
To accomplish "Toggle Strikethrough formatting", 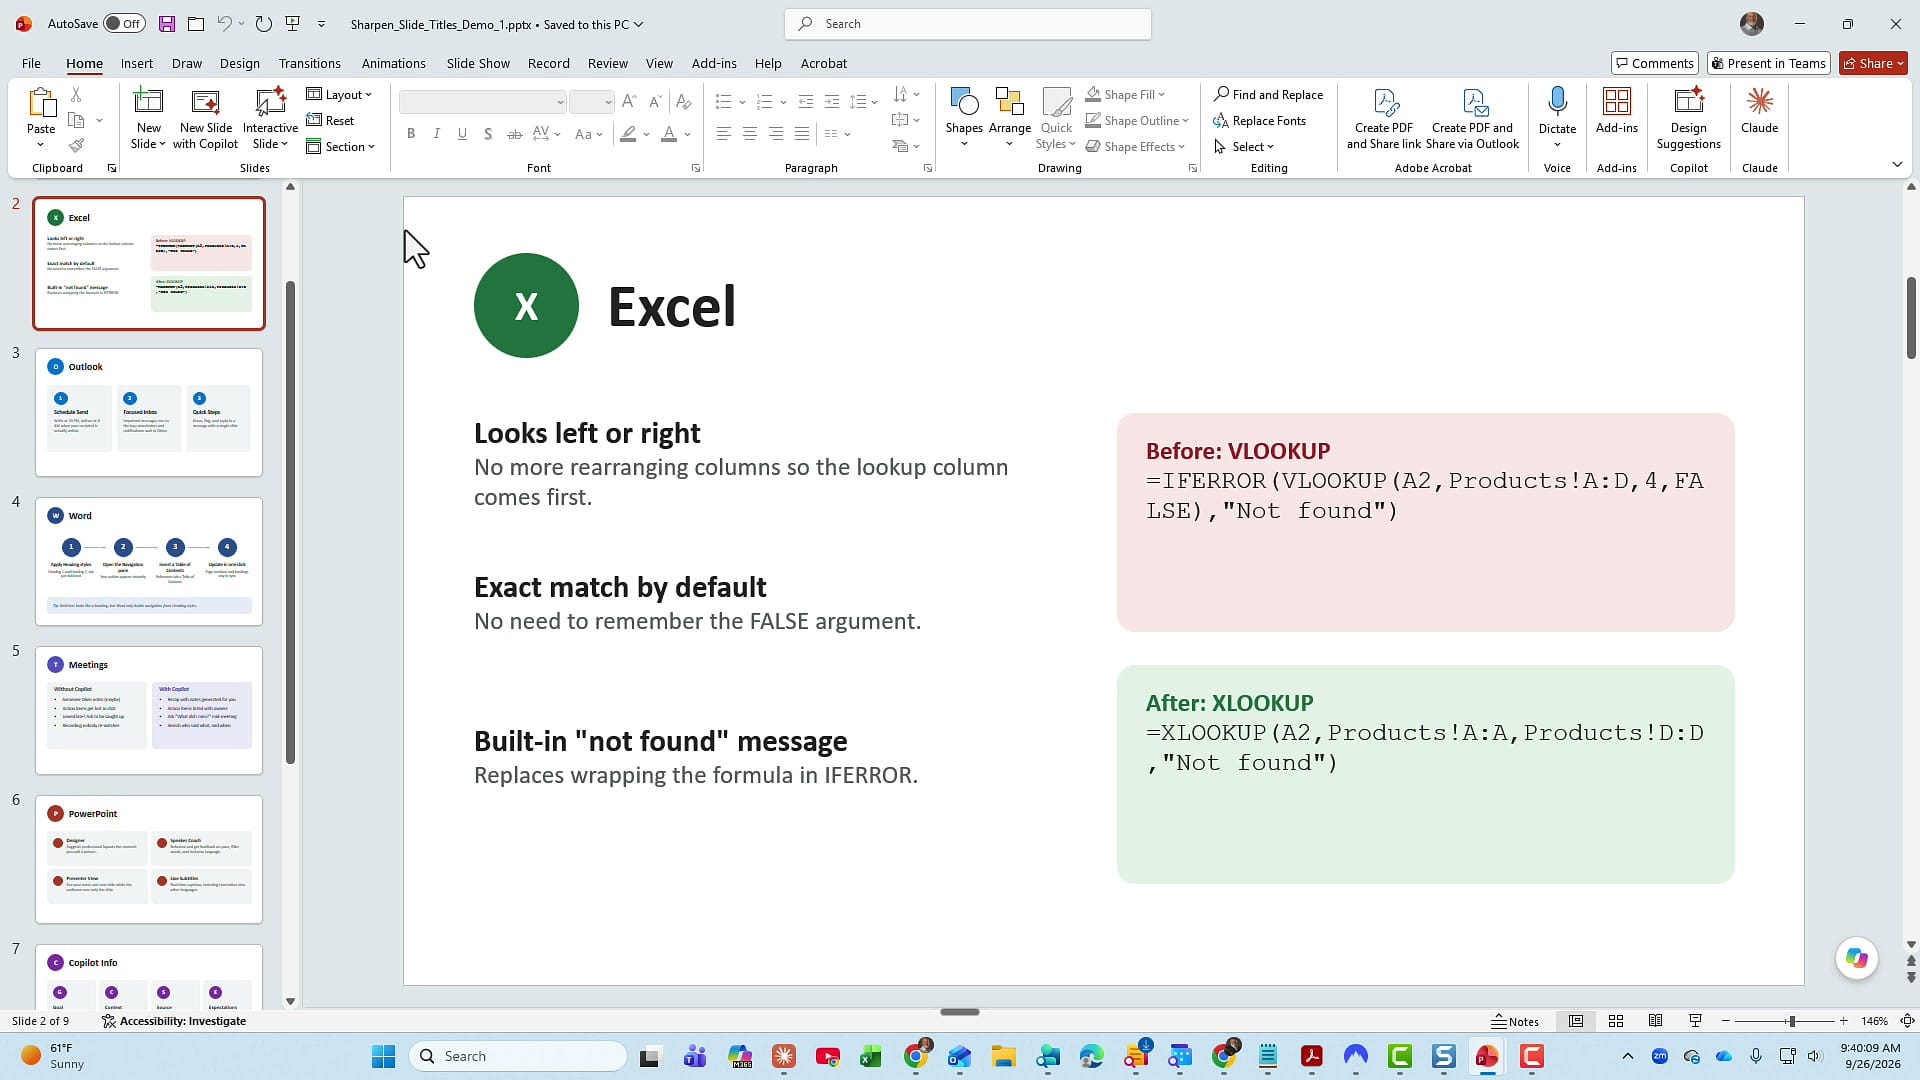I will [514, 134].
